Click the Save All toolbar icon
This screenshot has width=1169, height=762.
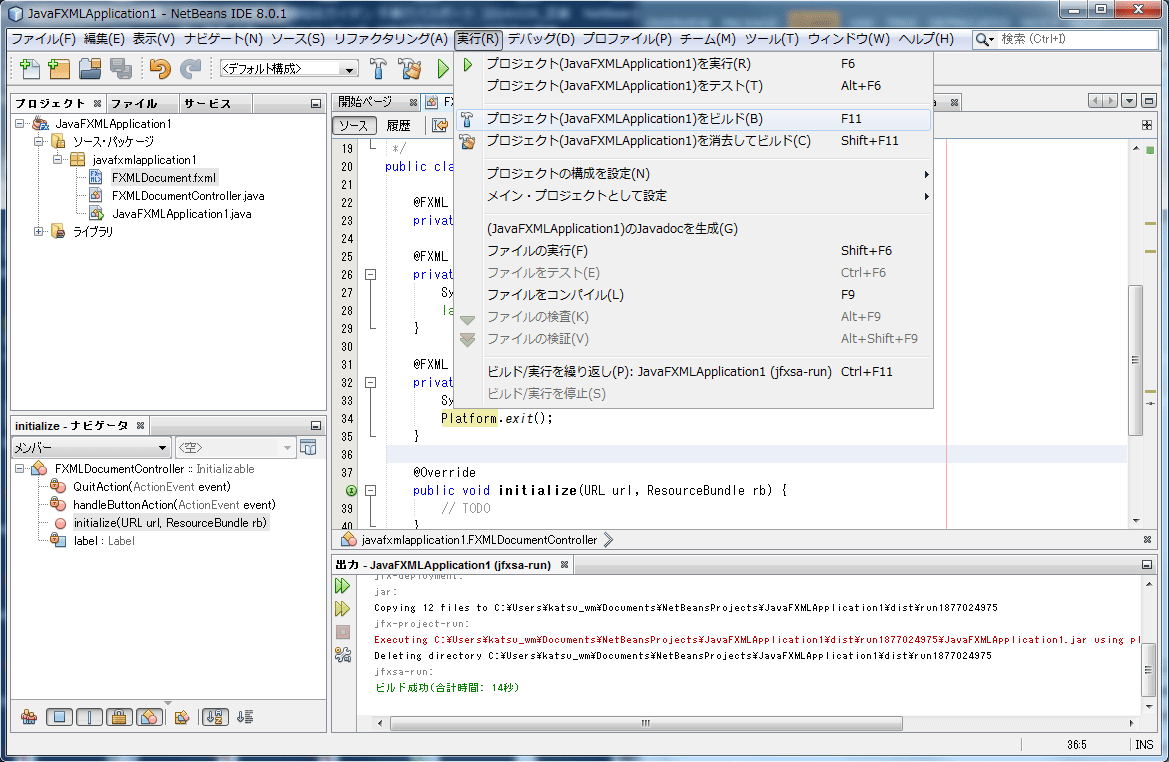point(121,69)
